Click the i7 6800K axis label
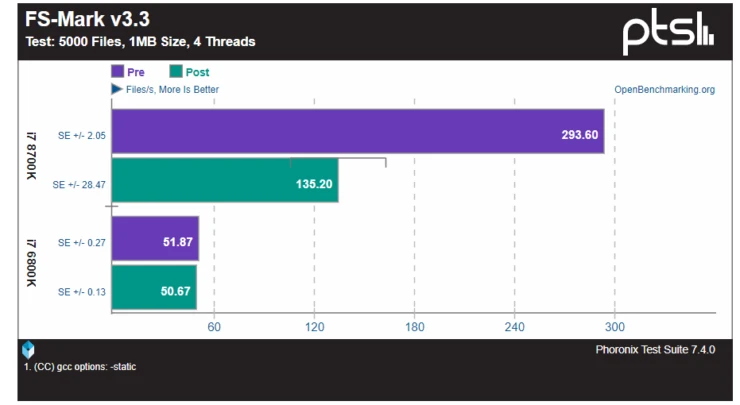This screenshot has height=405, width=740. tap(31, 264)
